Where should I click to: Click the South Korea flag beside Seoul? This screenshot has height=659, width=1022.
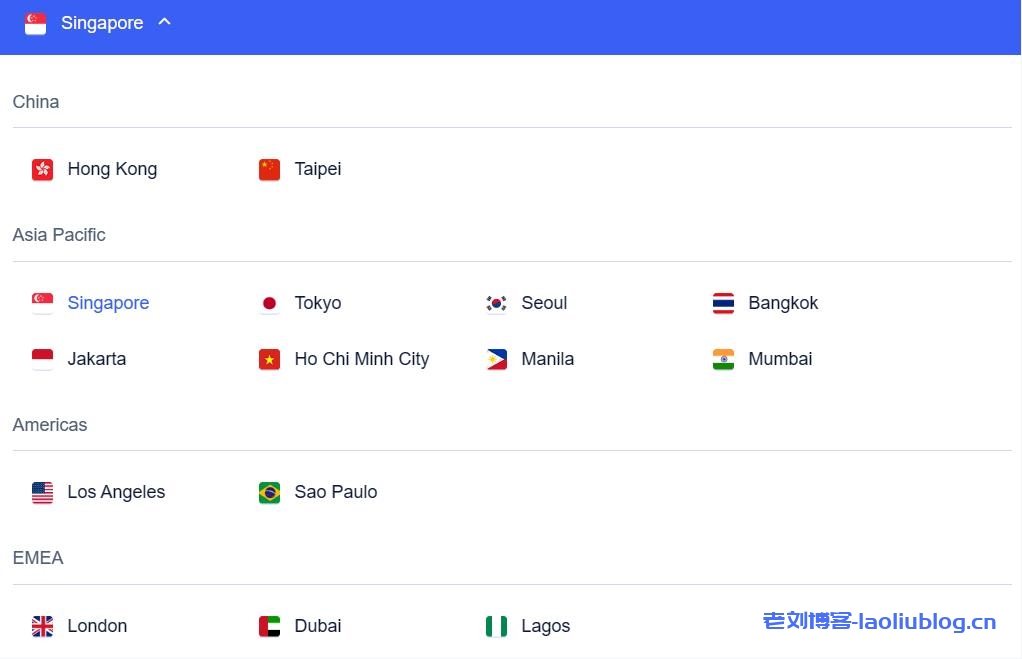[x=496, y=303]
